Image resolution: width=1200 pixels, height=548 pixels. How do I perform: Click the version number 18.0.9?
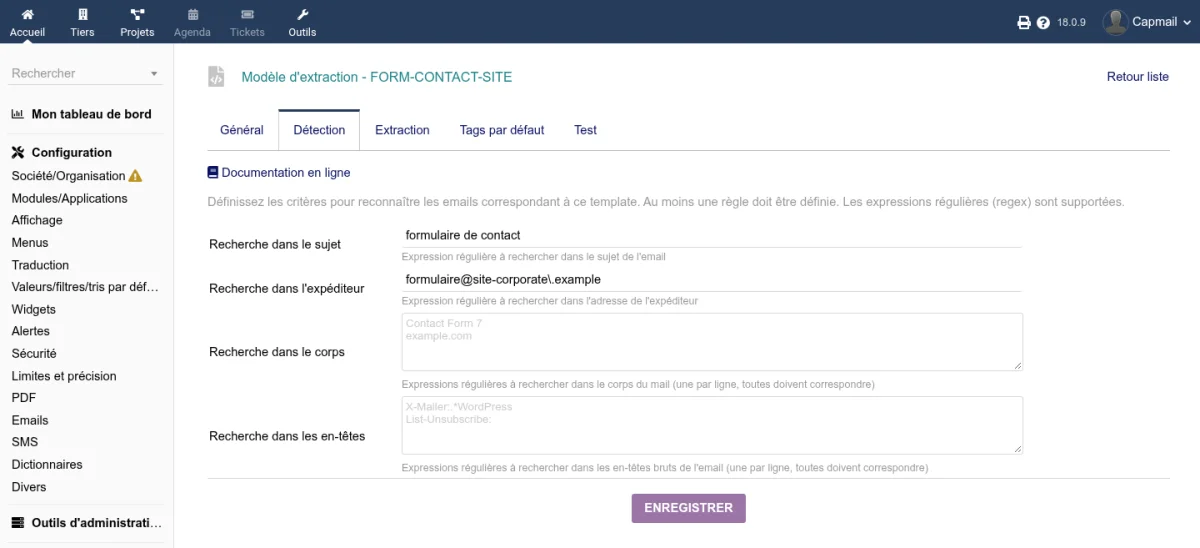pos(1071,22)
